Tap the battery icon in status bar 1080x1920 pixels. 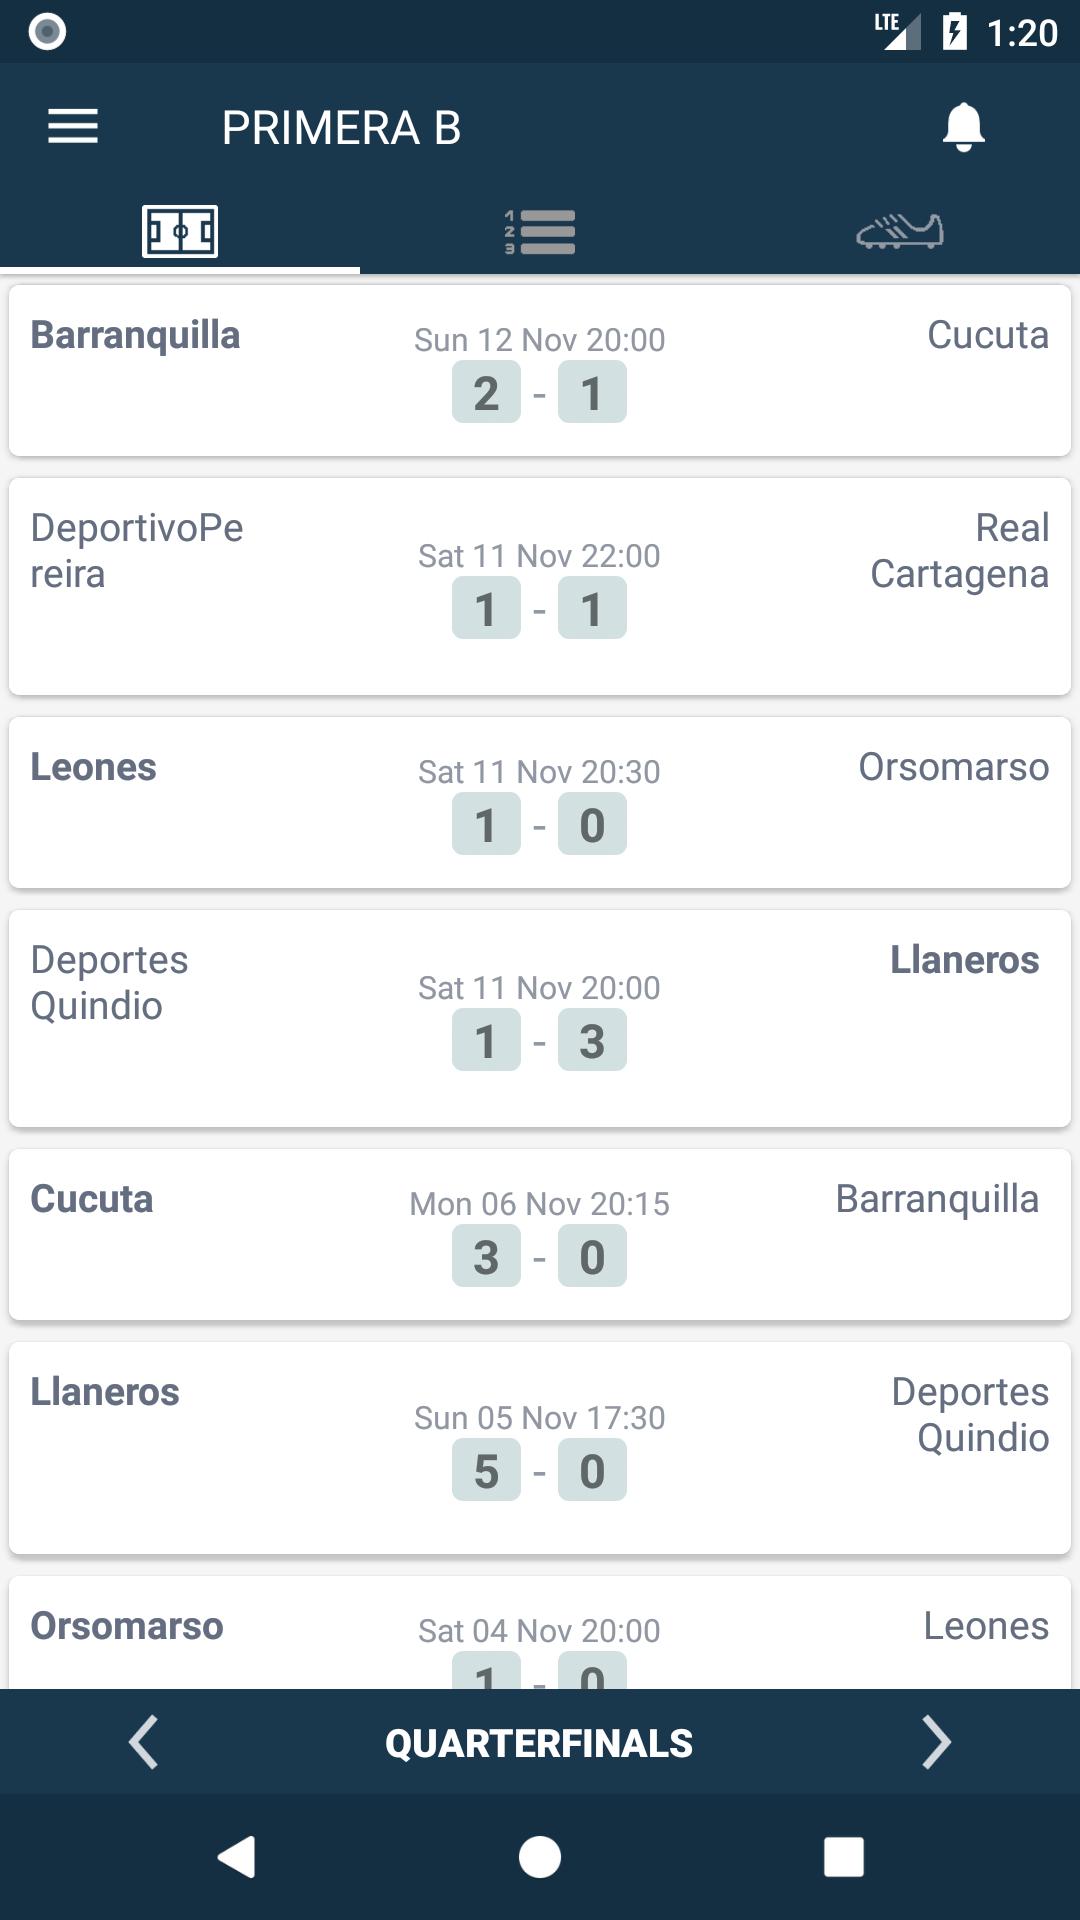[x=955, y=32]
